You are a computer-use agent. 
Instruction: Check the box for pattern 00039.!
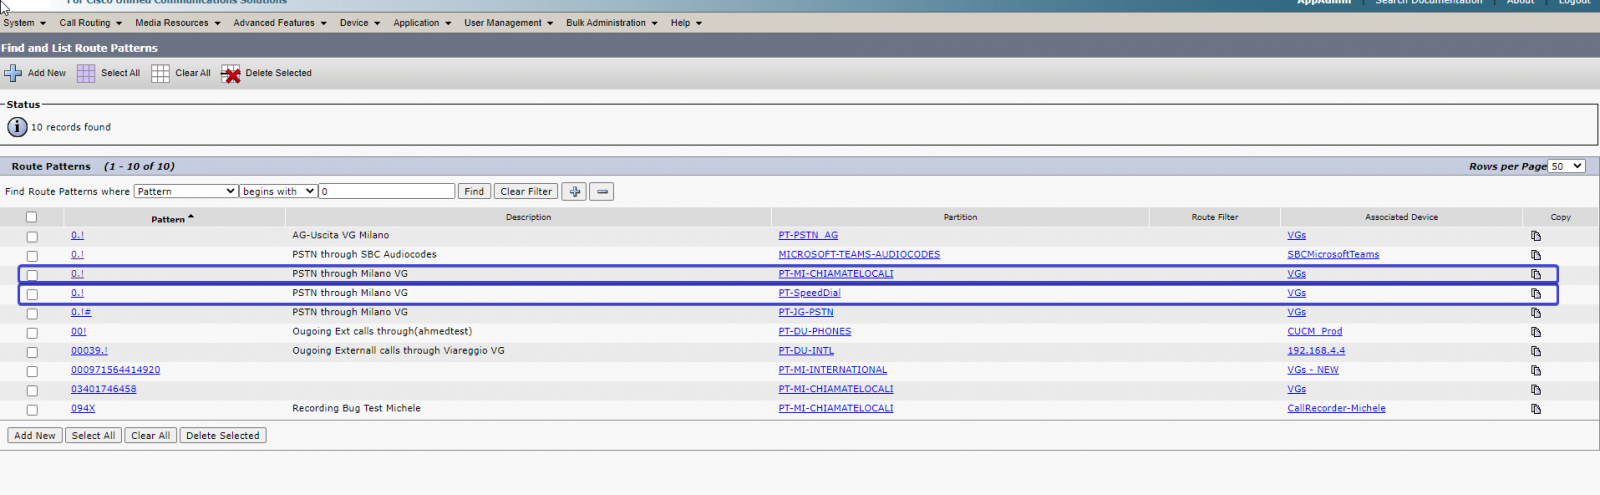pyautogui.click(x=32, y=352)
